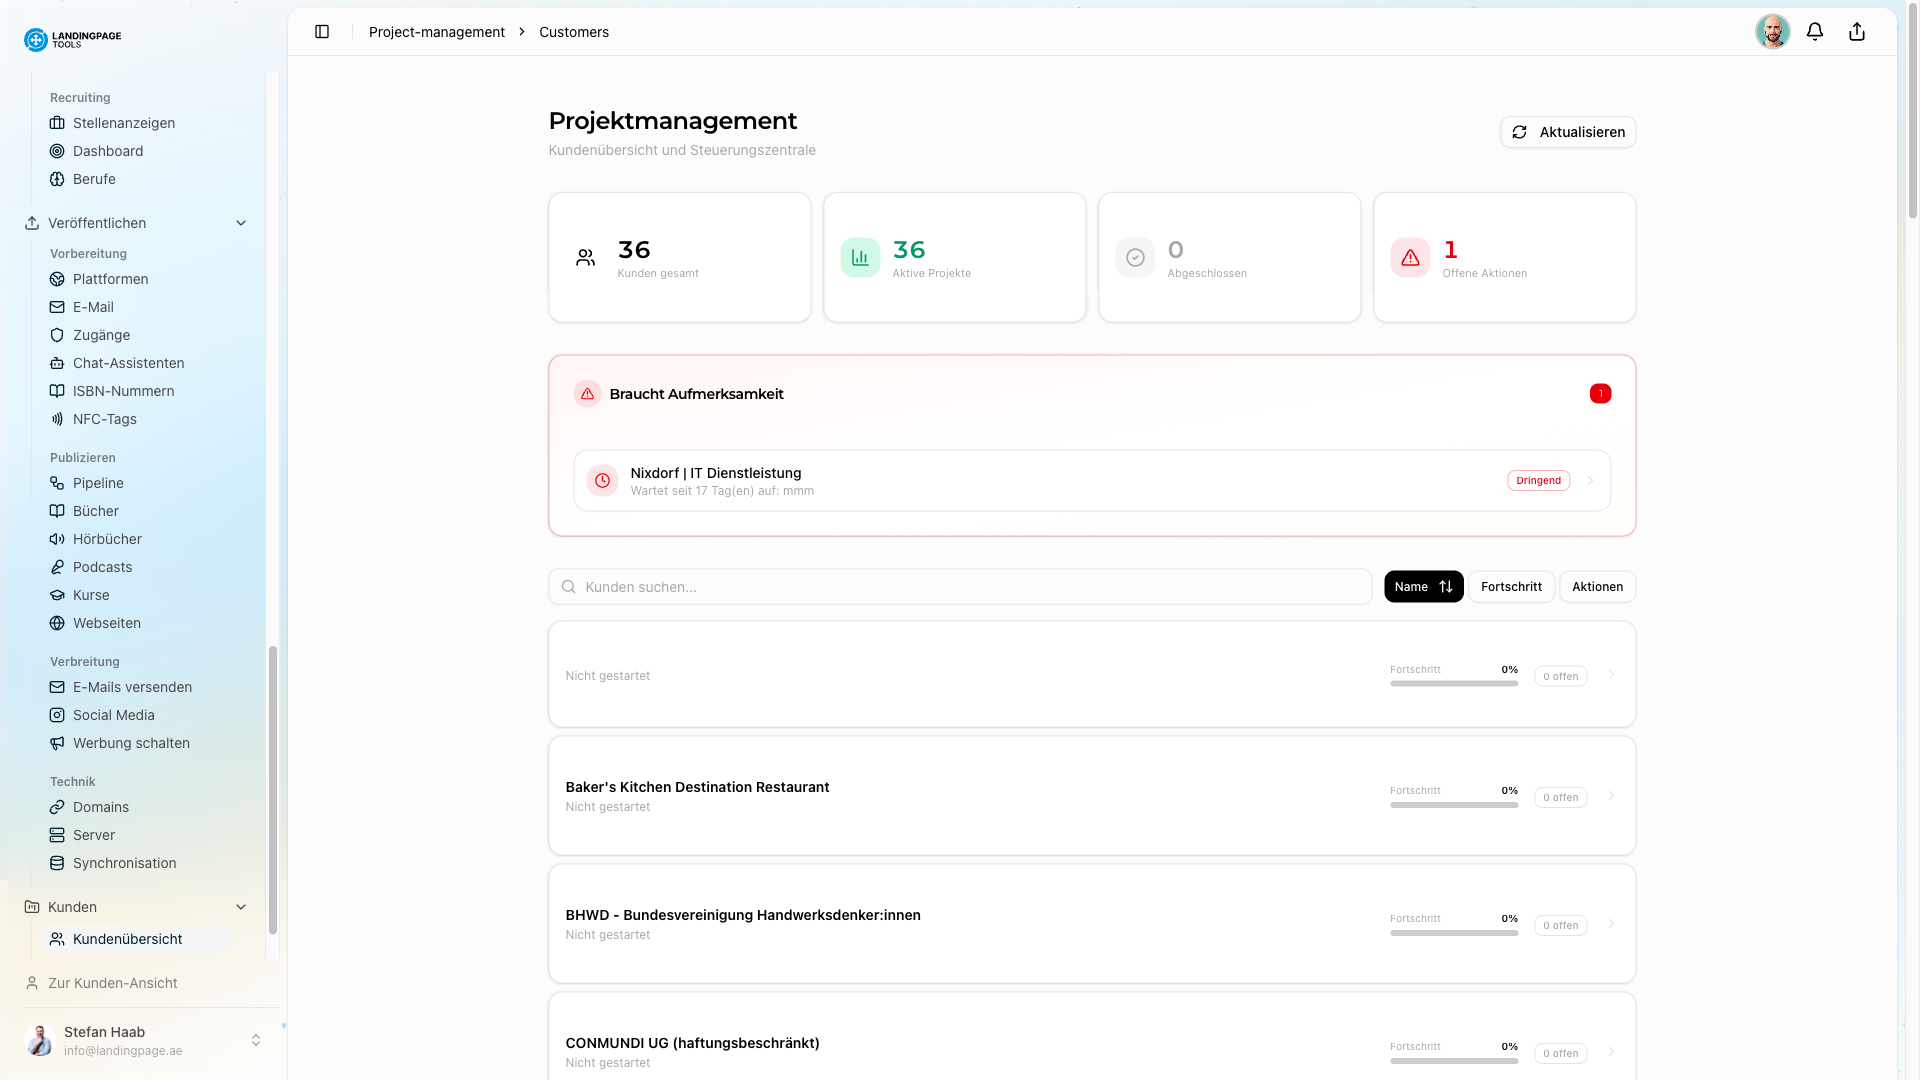Viewport: 1920px width, 1080px height.
Task: Click the Fortschritt progress bar of Baker's Kitchen
Action: click(1453, 805)
